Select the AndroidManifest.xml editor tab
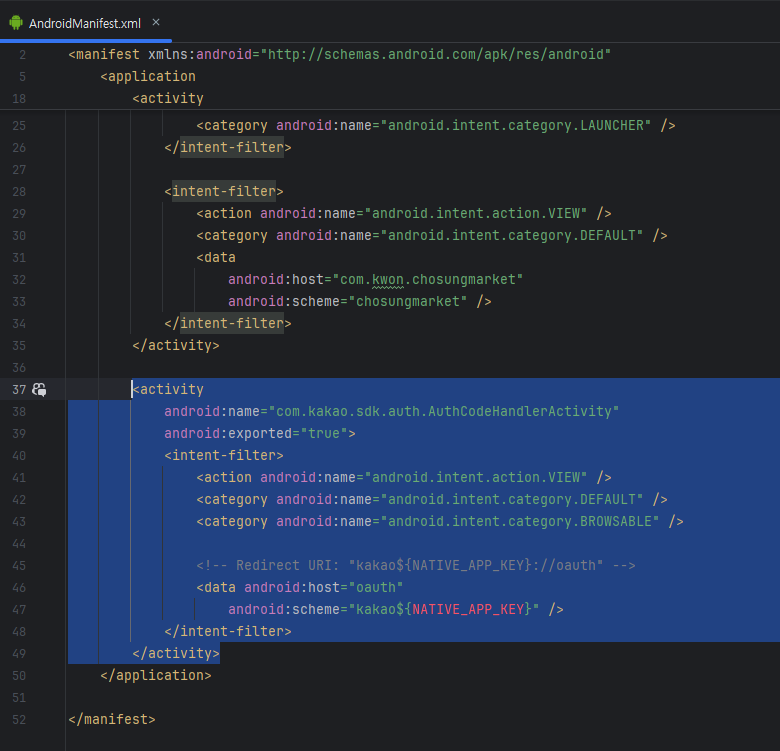Viewport: 780px width, 751px height. coord(85,23)
